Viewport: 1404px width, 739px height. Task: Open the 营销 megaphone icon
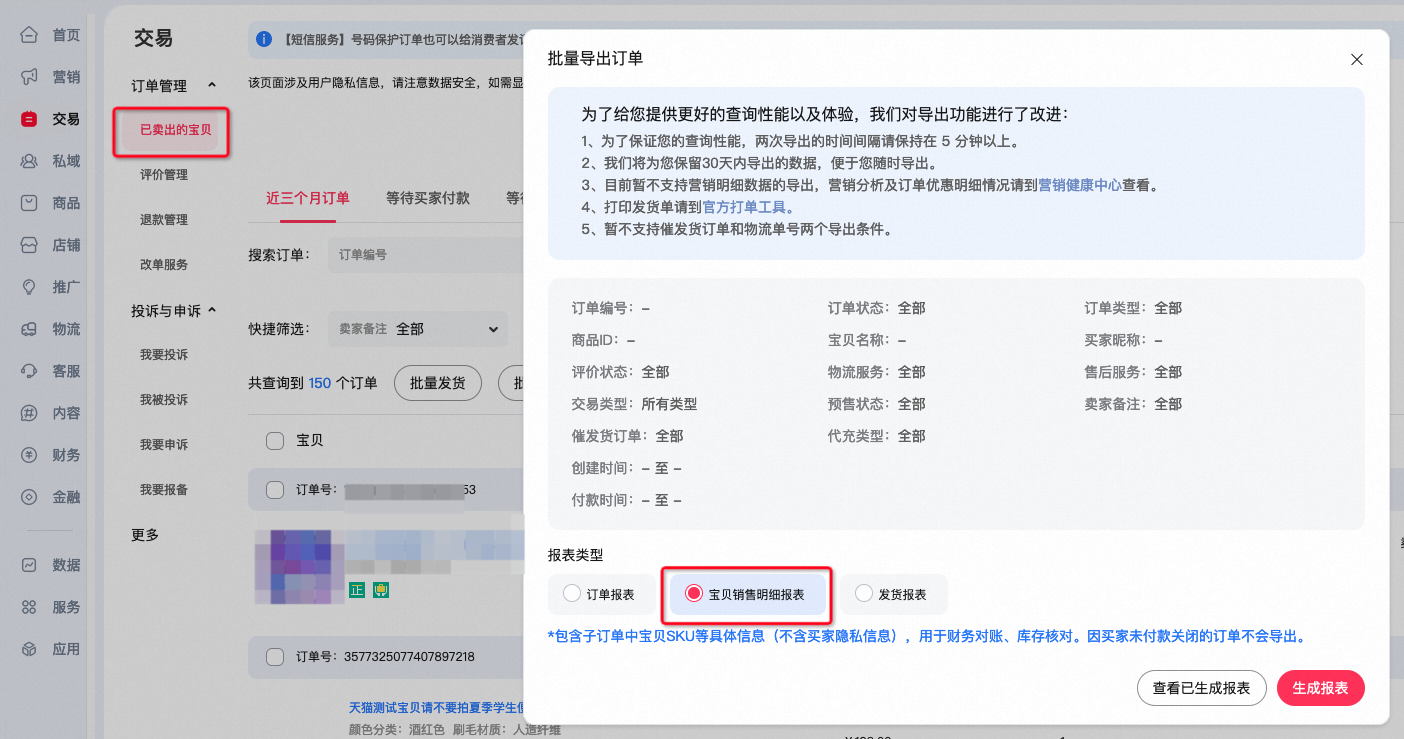[x=30, y=77]
